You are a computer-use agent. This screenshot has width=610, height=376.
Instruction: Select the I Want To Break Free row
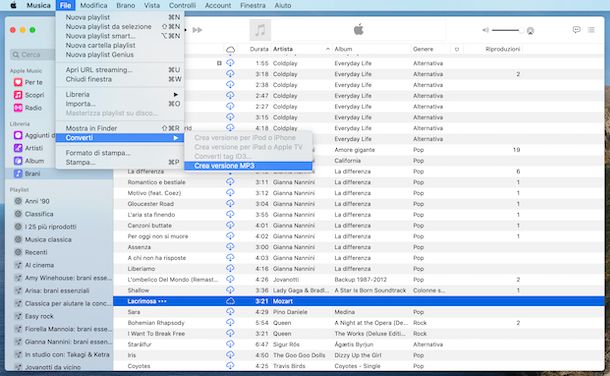pos(359,334)
